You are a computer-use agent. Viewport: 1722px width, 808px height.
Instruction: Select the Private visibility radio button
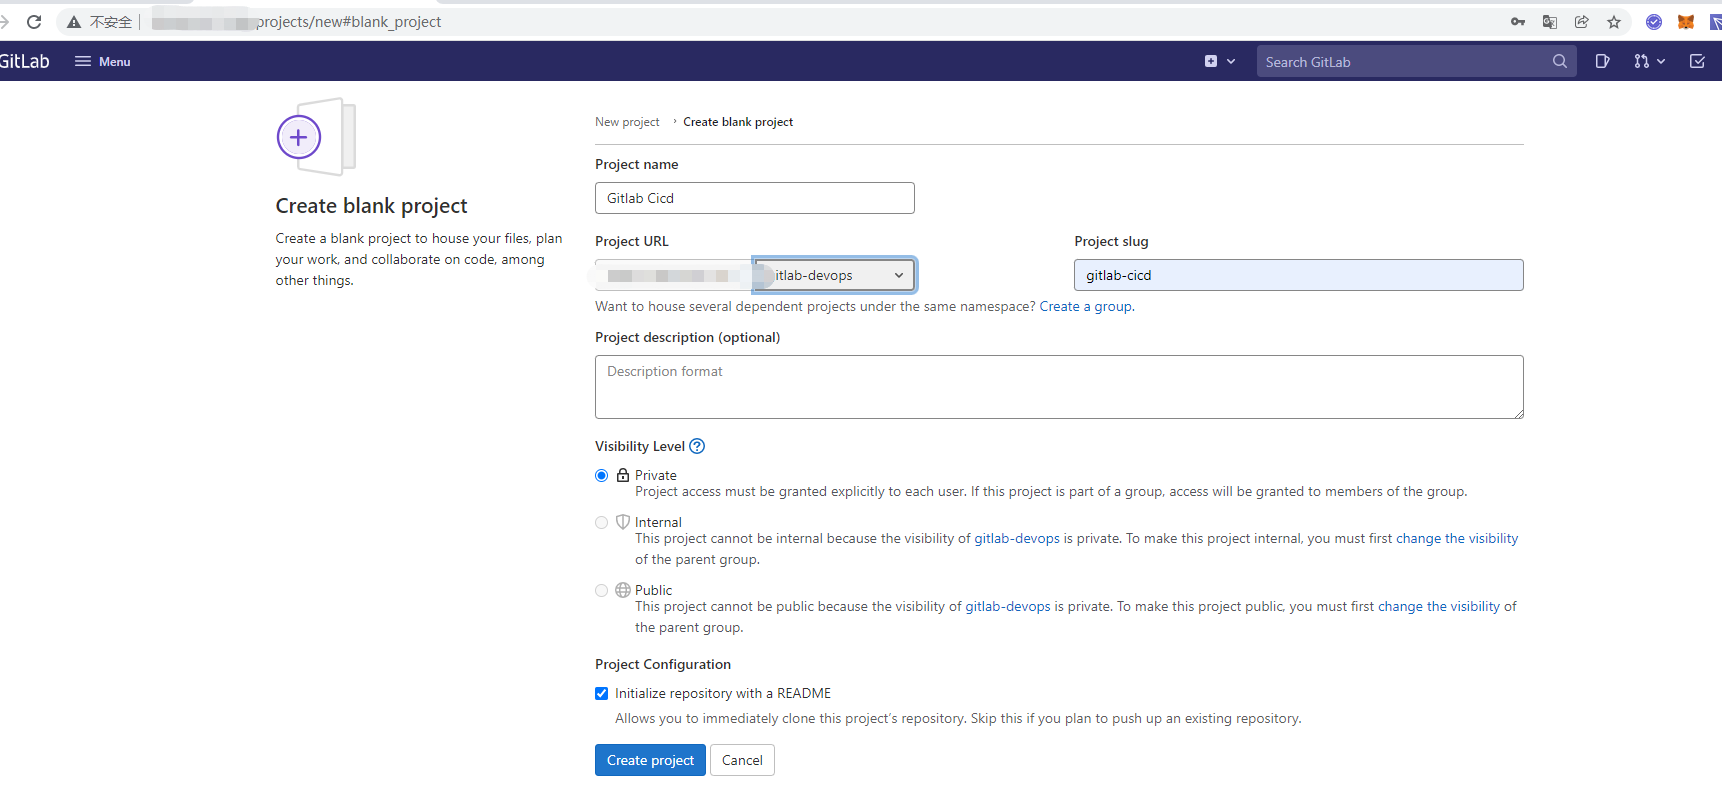pyautogui.click(x=601, y=476)
